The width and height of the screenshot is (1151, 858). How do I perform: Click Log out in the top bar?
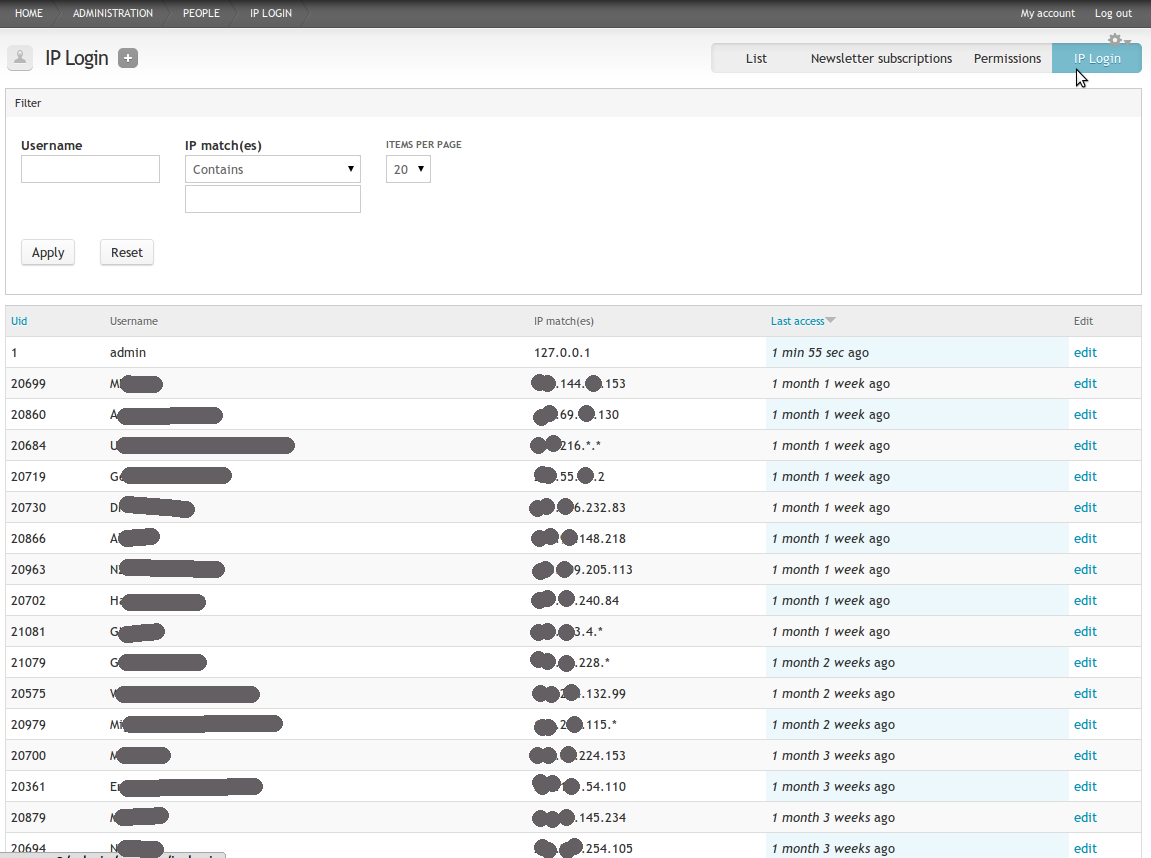tap(1113, 13)
